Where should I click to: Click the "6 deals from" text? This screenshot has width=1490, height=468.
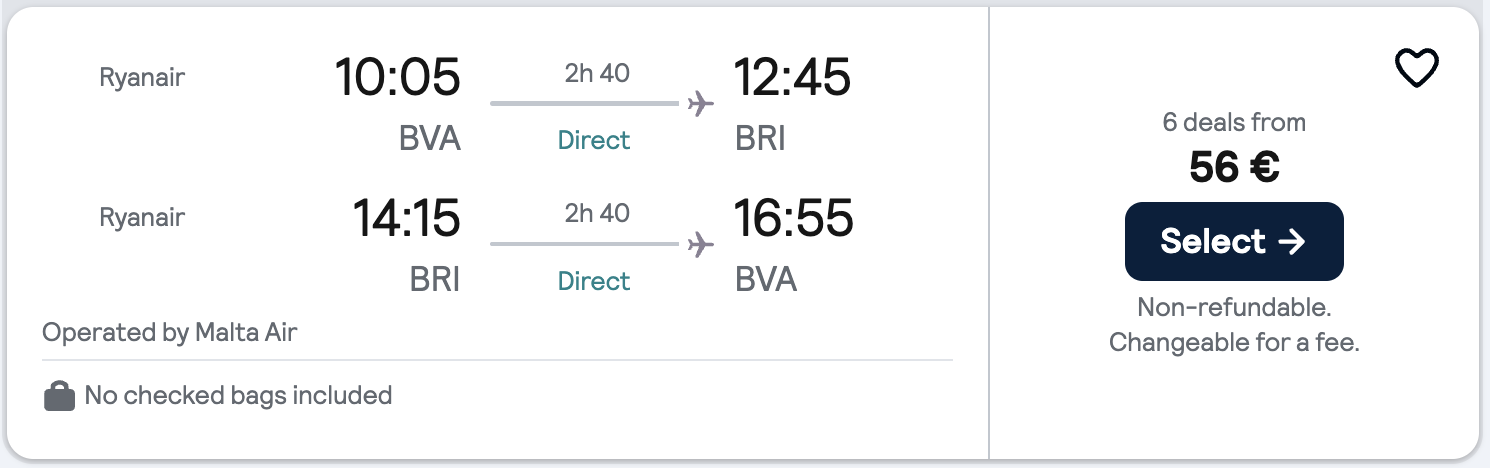tap(1234, 123)
